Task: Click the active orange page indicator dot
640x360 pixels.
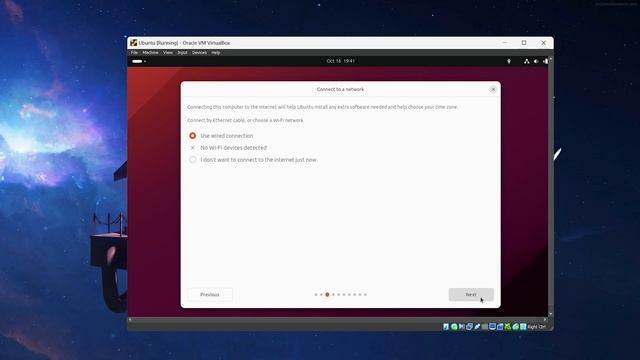Action: (327, 294)
